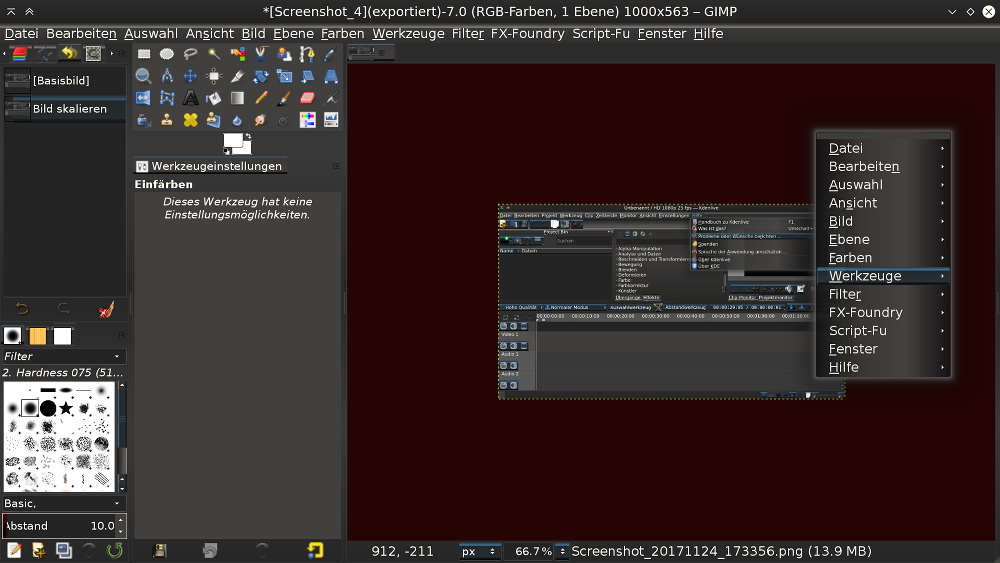This screenshot has height=563, width=1000.
Task: Switch to the Paths dock tab
Action: (x=45, y=54)
